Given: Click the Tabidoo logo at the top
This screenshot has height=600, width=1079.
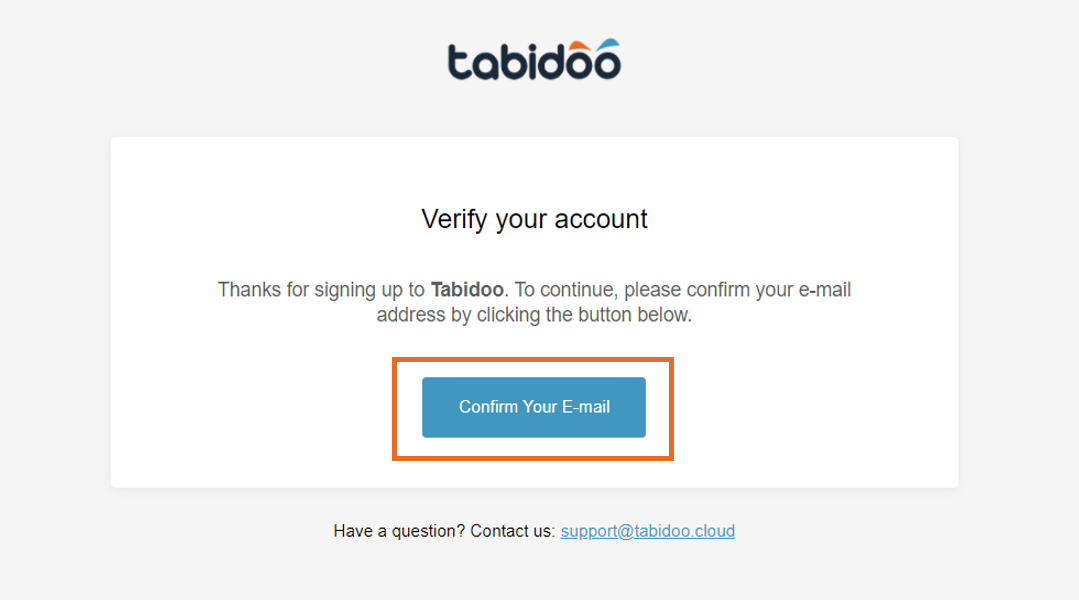Looking at the screenshot, I should click(534, 60).
